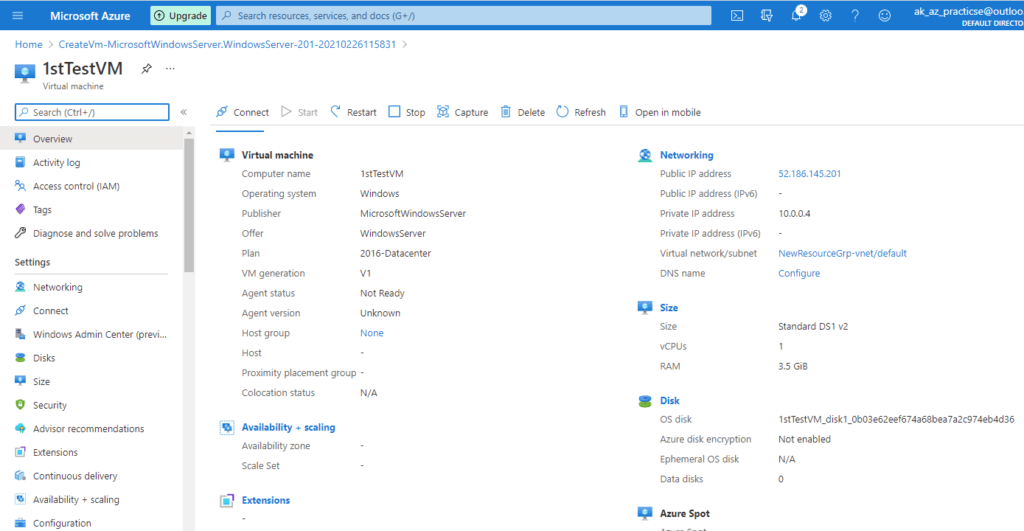The image size is (1024, 531).
Task: Select private IP 10.0.0.4
Action: tap(794, 214)
